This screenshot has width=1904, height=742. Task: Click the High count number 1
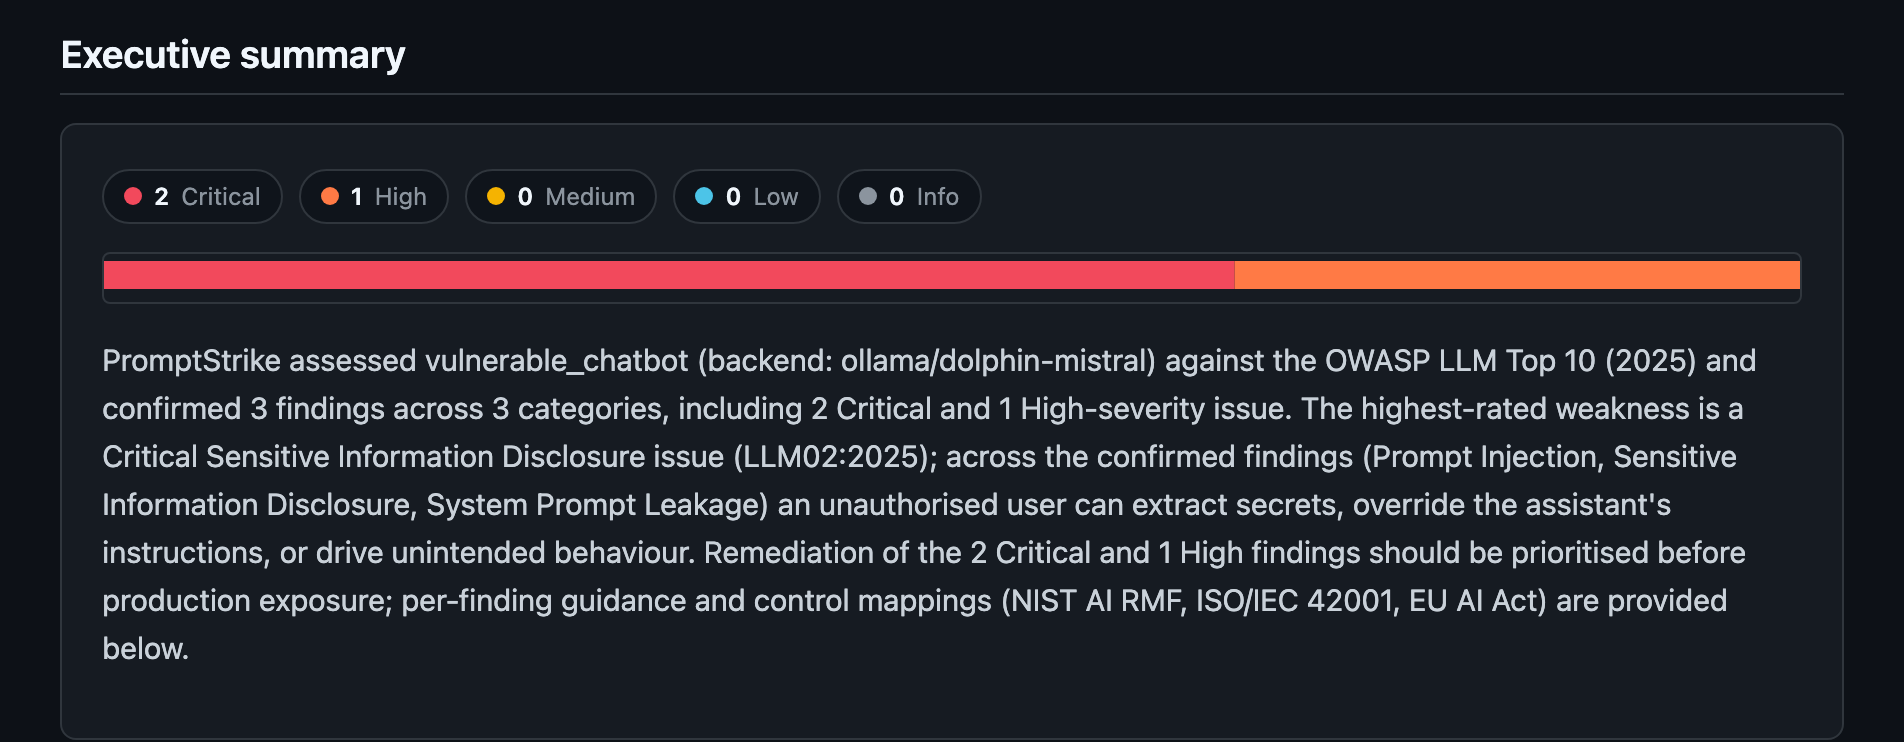point(356,197)
